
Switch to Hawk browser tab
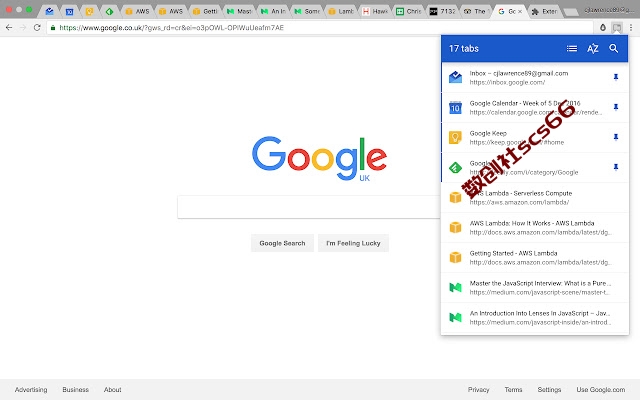pos(374,11)
